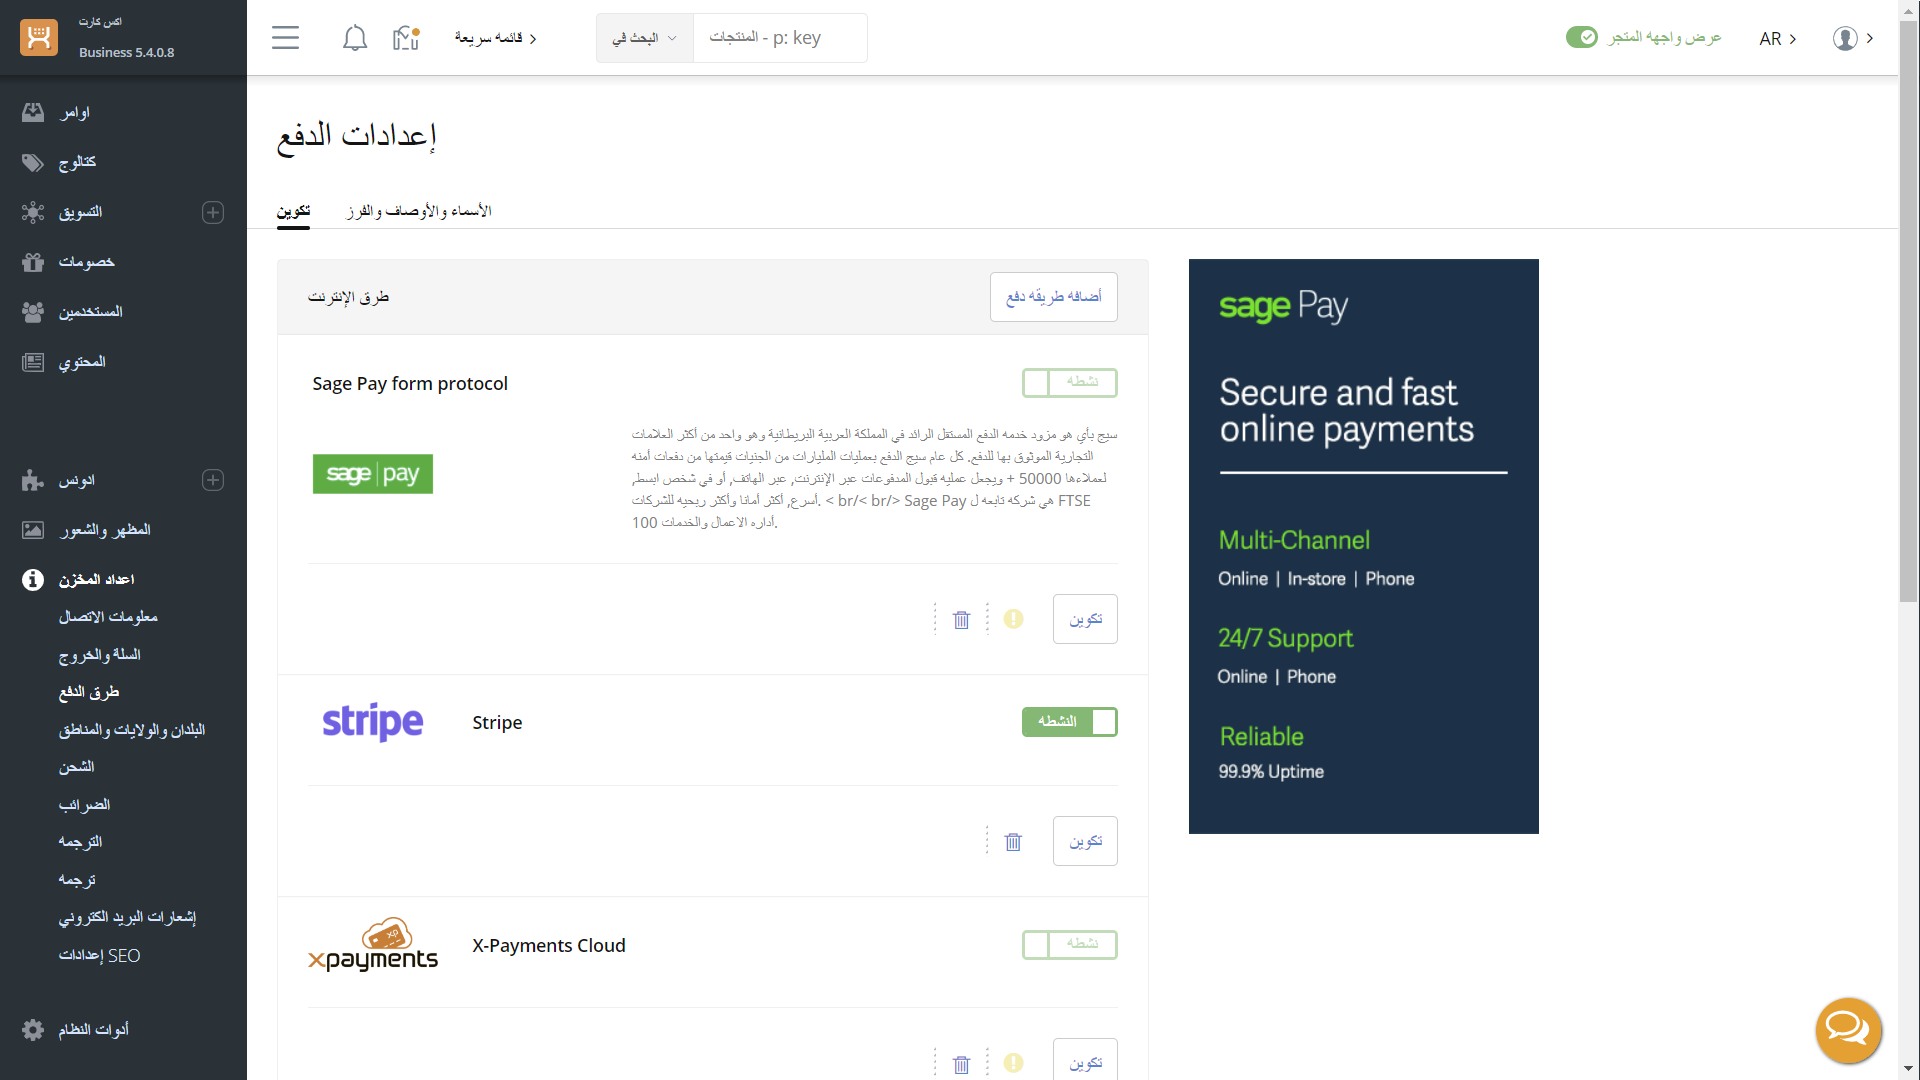Open الترجمه translation settings

[x=80, y=842]
